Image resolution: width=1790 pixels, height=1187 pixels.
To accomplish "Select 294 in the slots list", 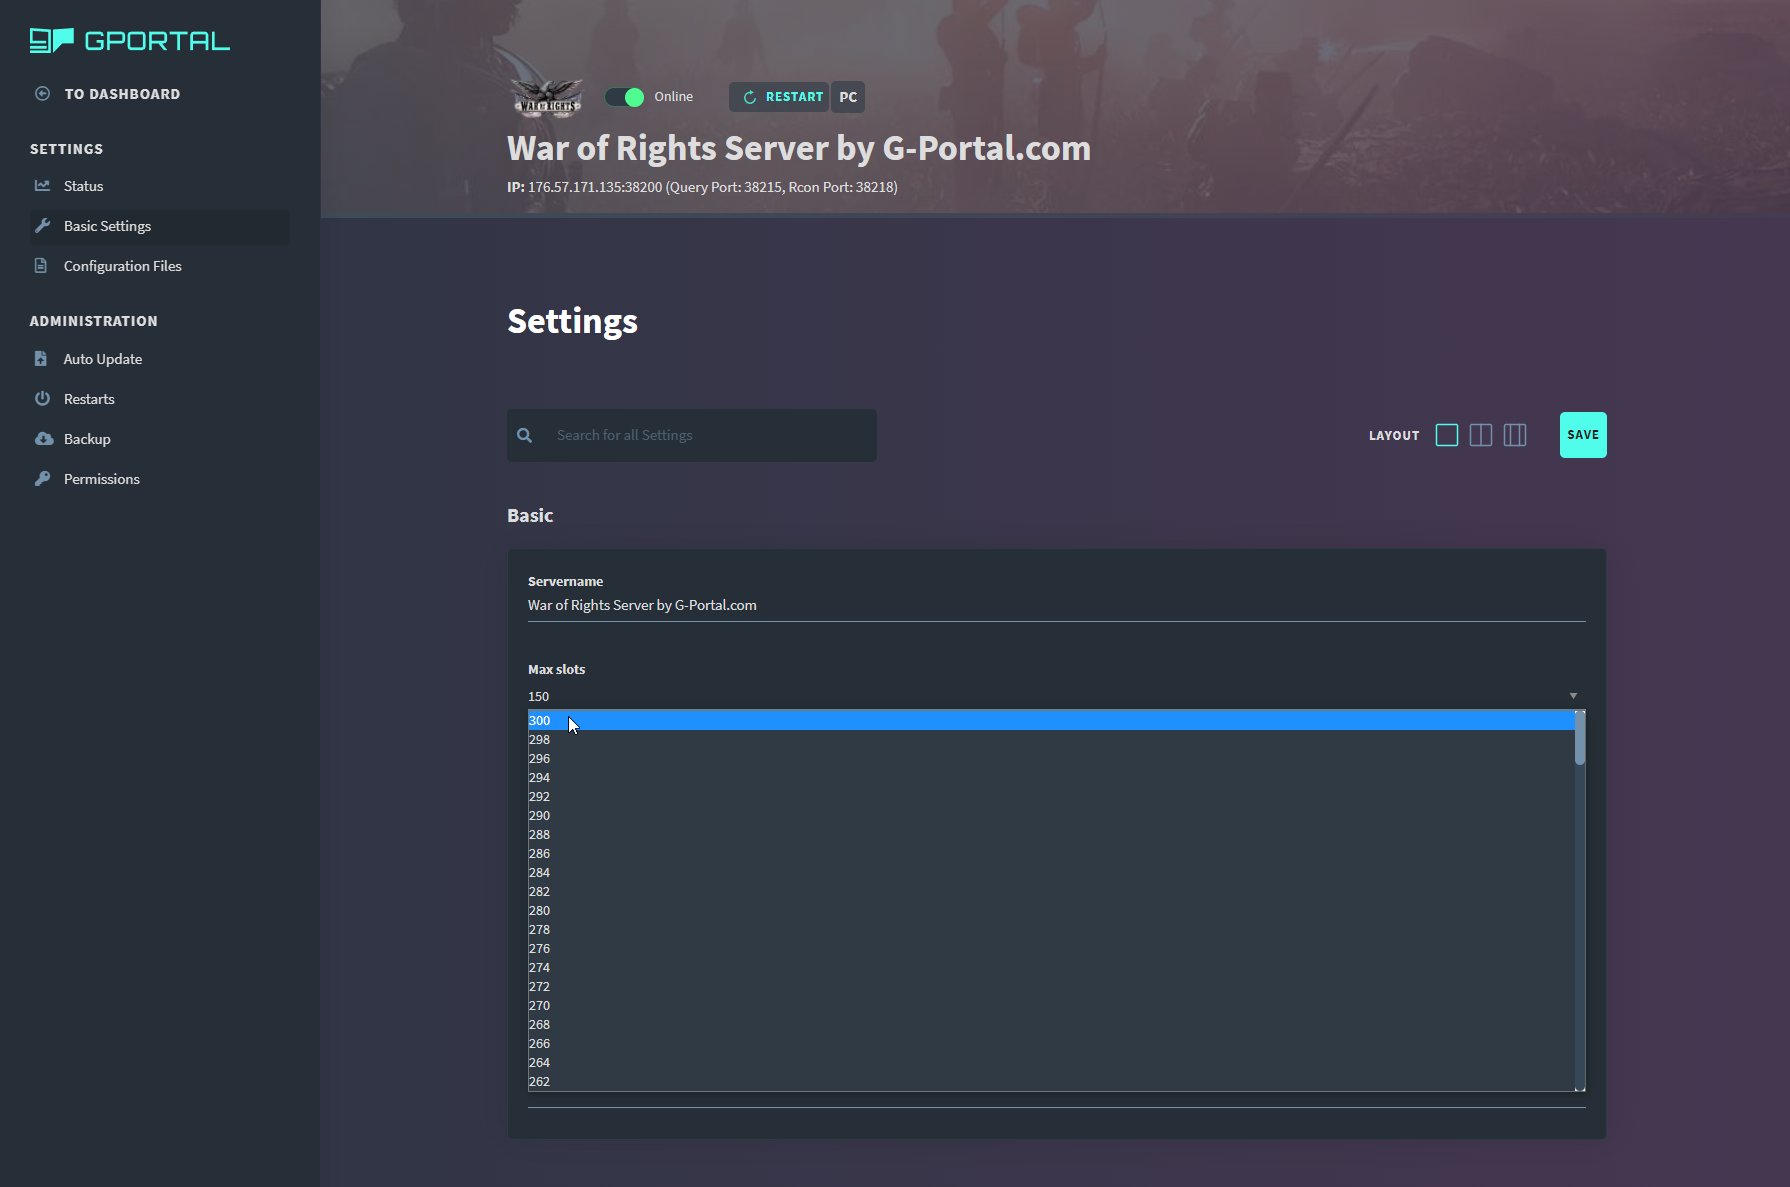I will pos(1051,778).
